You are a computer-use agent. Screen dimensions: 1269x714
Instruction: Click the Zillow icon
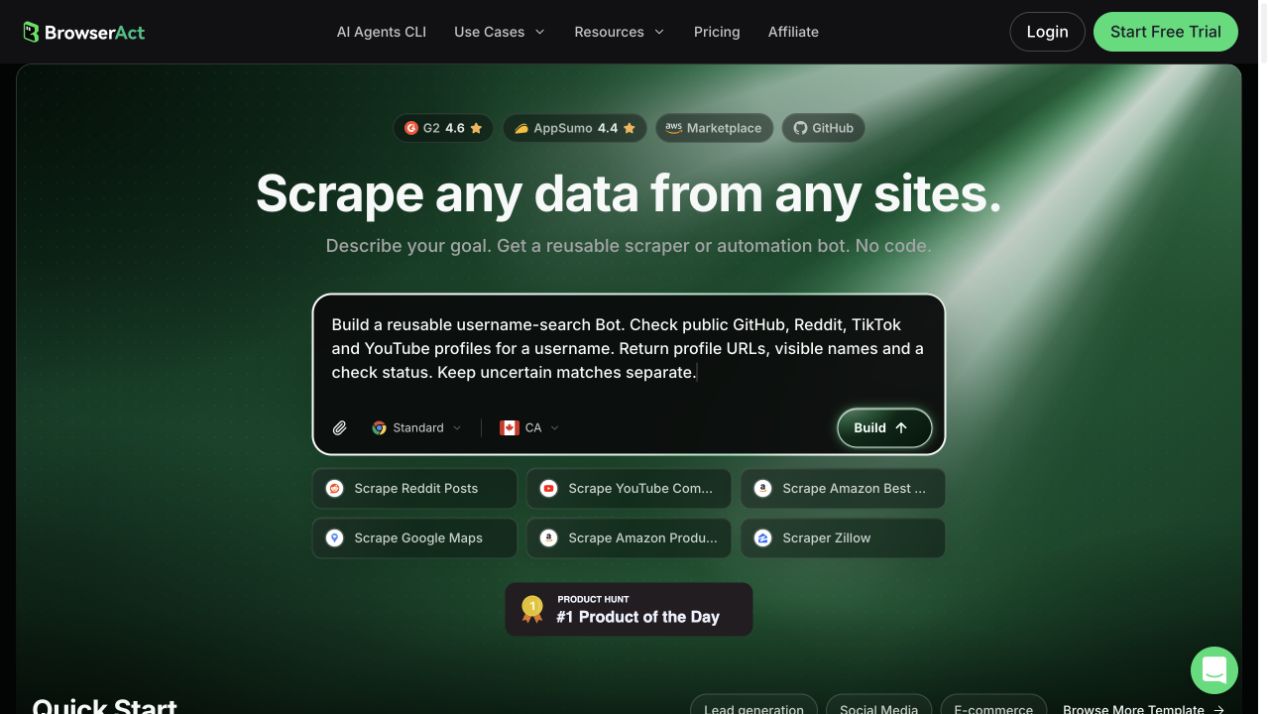click(763, 538)
